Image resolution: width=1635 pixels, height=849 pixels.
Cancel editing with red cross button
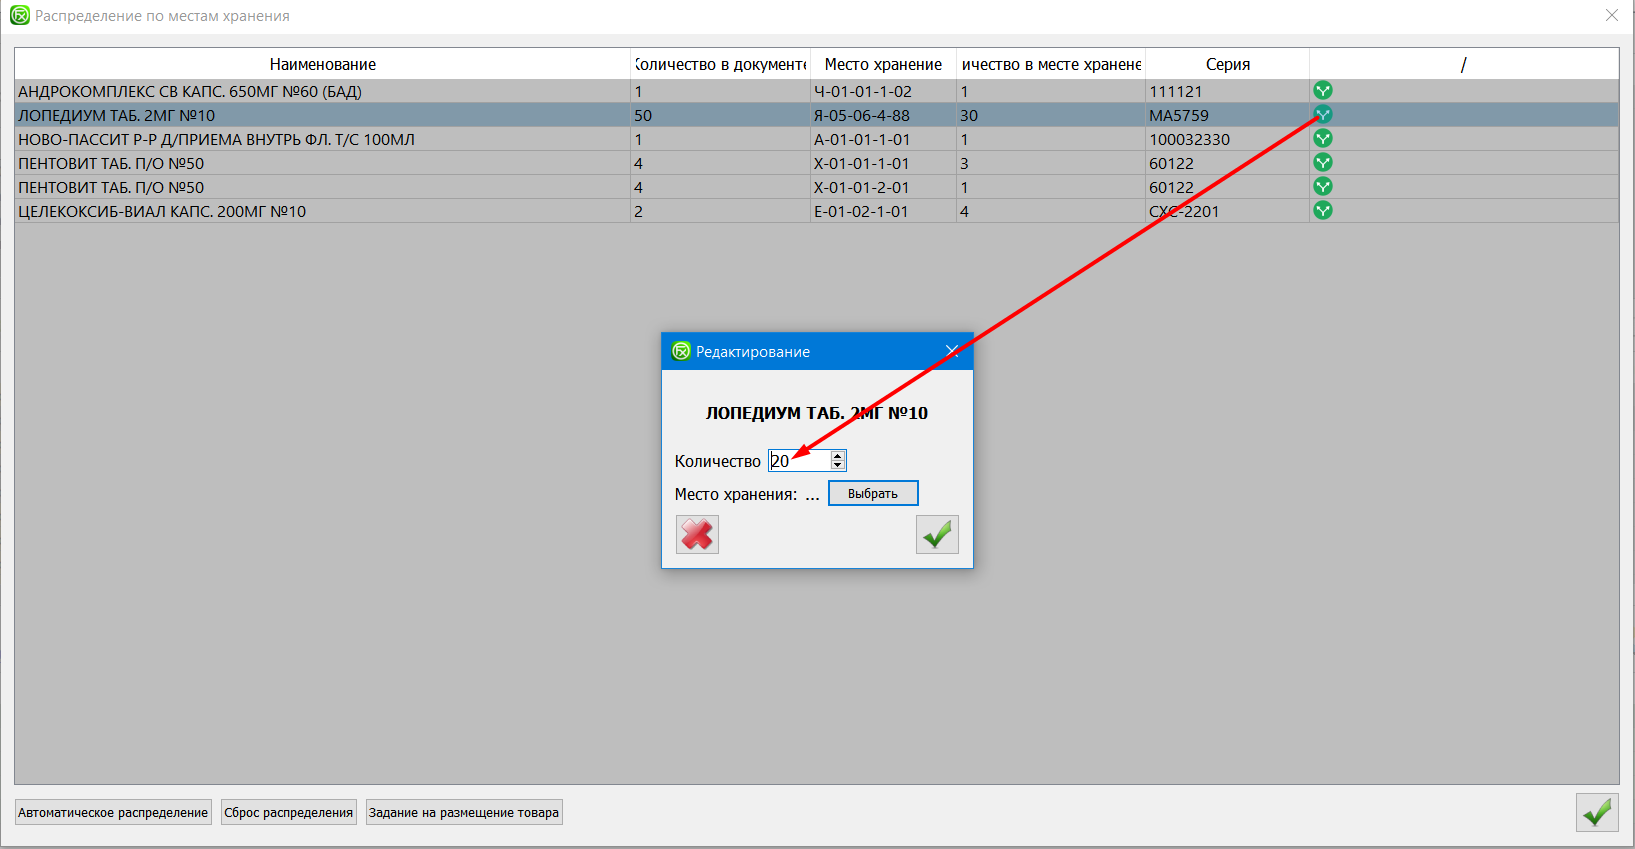click(x=697, y=535)
